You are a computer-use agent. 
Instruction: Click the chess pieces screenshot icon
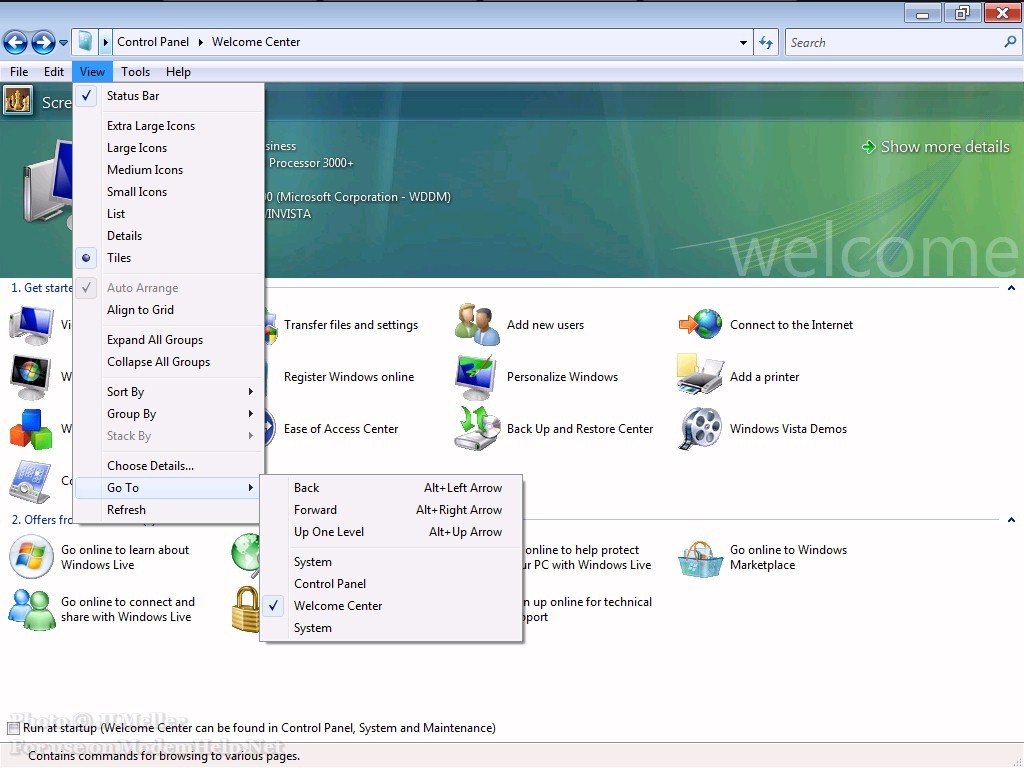point(18,101)
